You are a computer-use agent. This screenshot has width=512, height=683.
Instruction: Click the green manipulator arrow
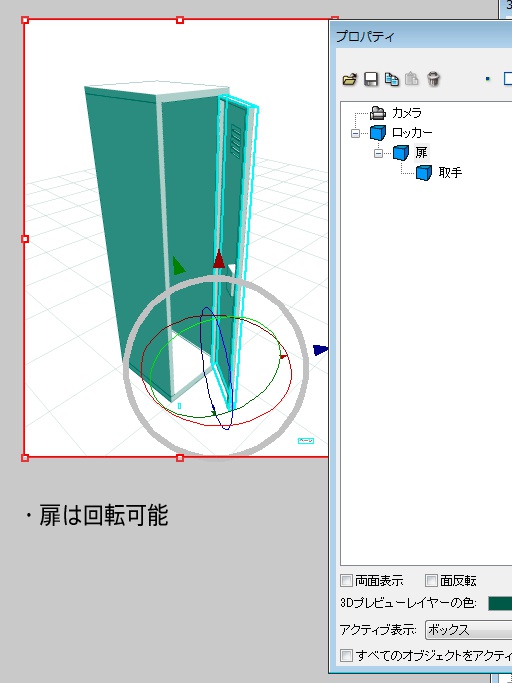(x=178, y=266)
